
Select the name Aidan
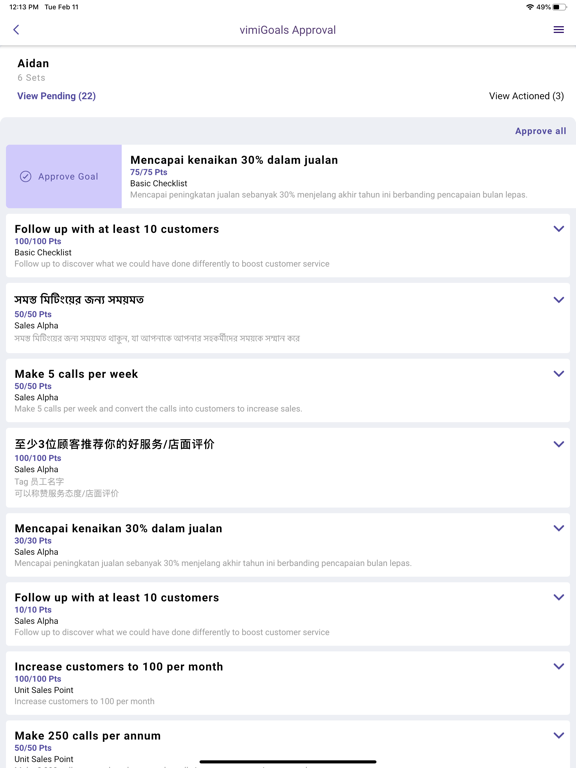tap(33, 63)
